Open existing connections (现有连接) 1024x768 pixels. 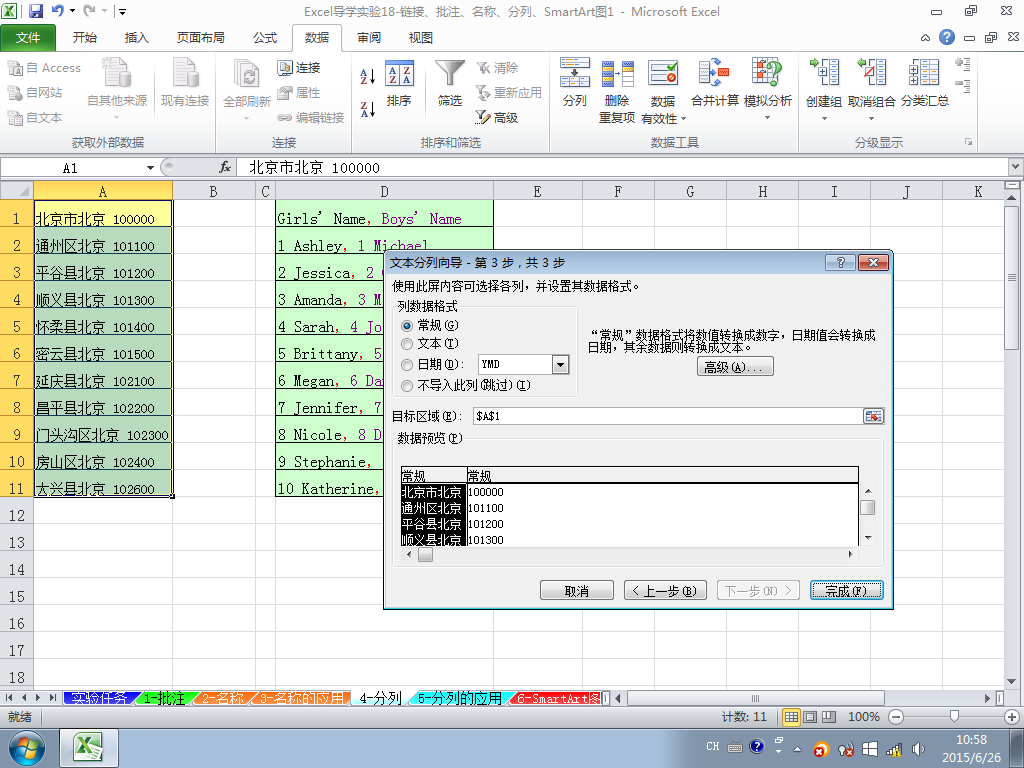coord(185,82)
